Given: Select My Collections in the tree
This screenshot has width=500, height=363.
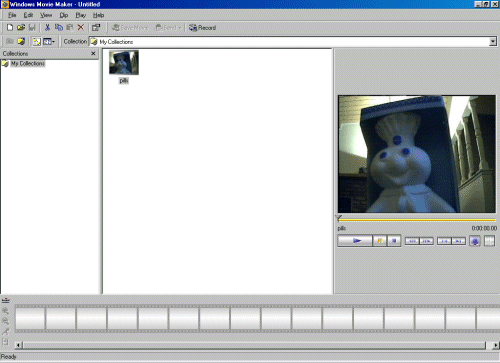Looking at the screenshot, I should (x=28, y=63).
